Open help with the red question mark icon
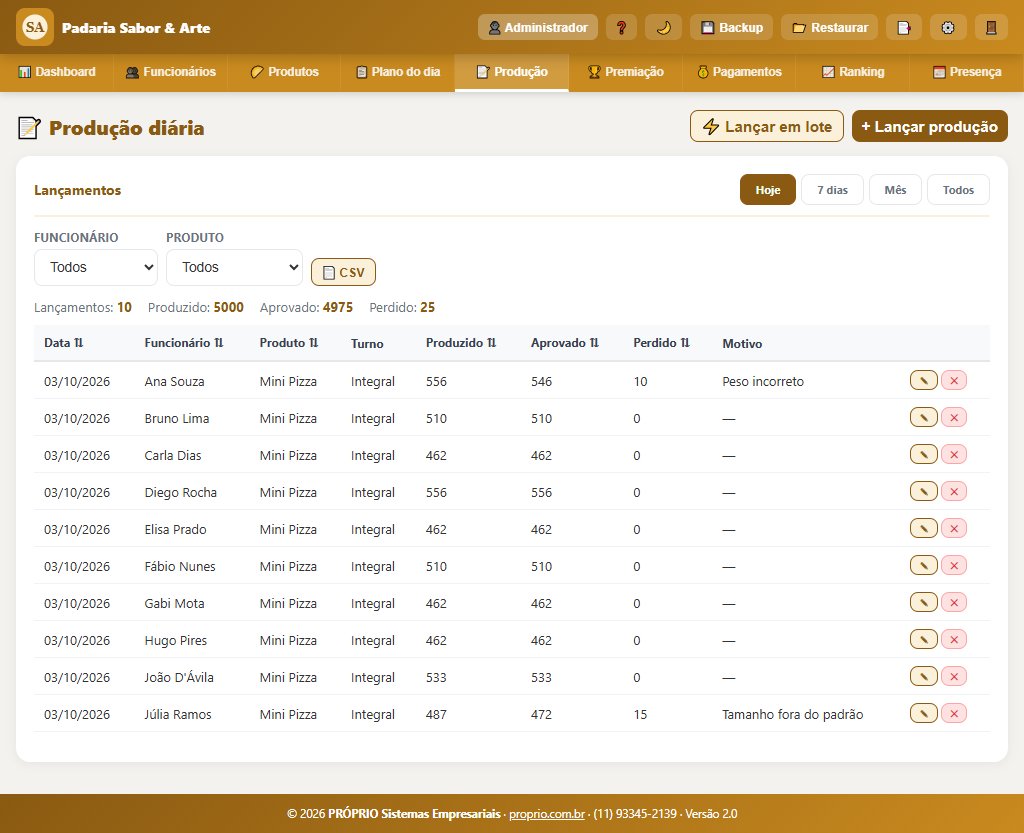 pyautogui.click(x=621, y=27)
